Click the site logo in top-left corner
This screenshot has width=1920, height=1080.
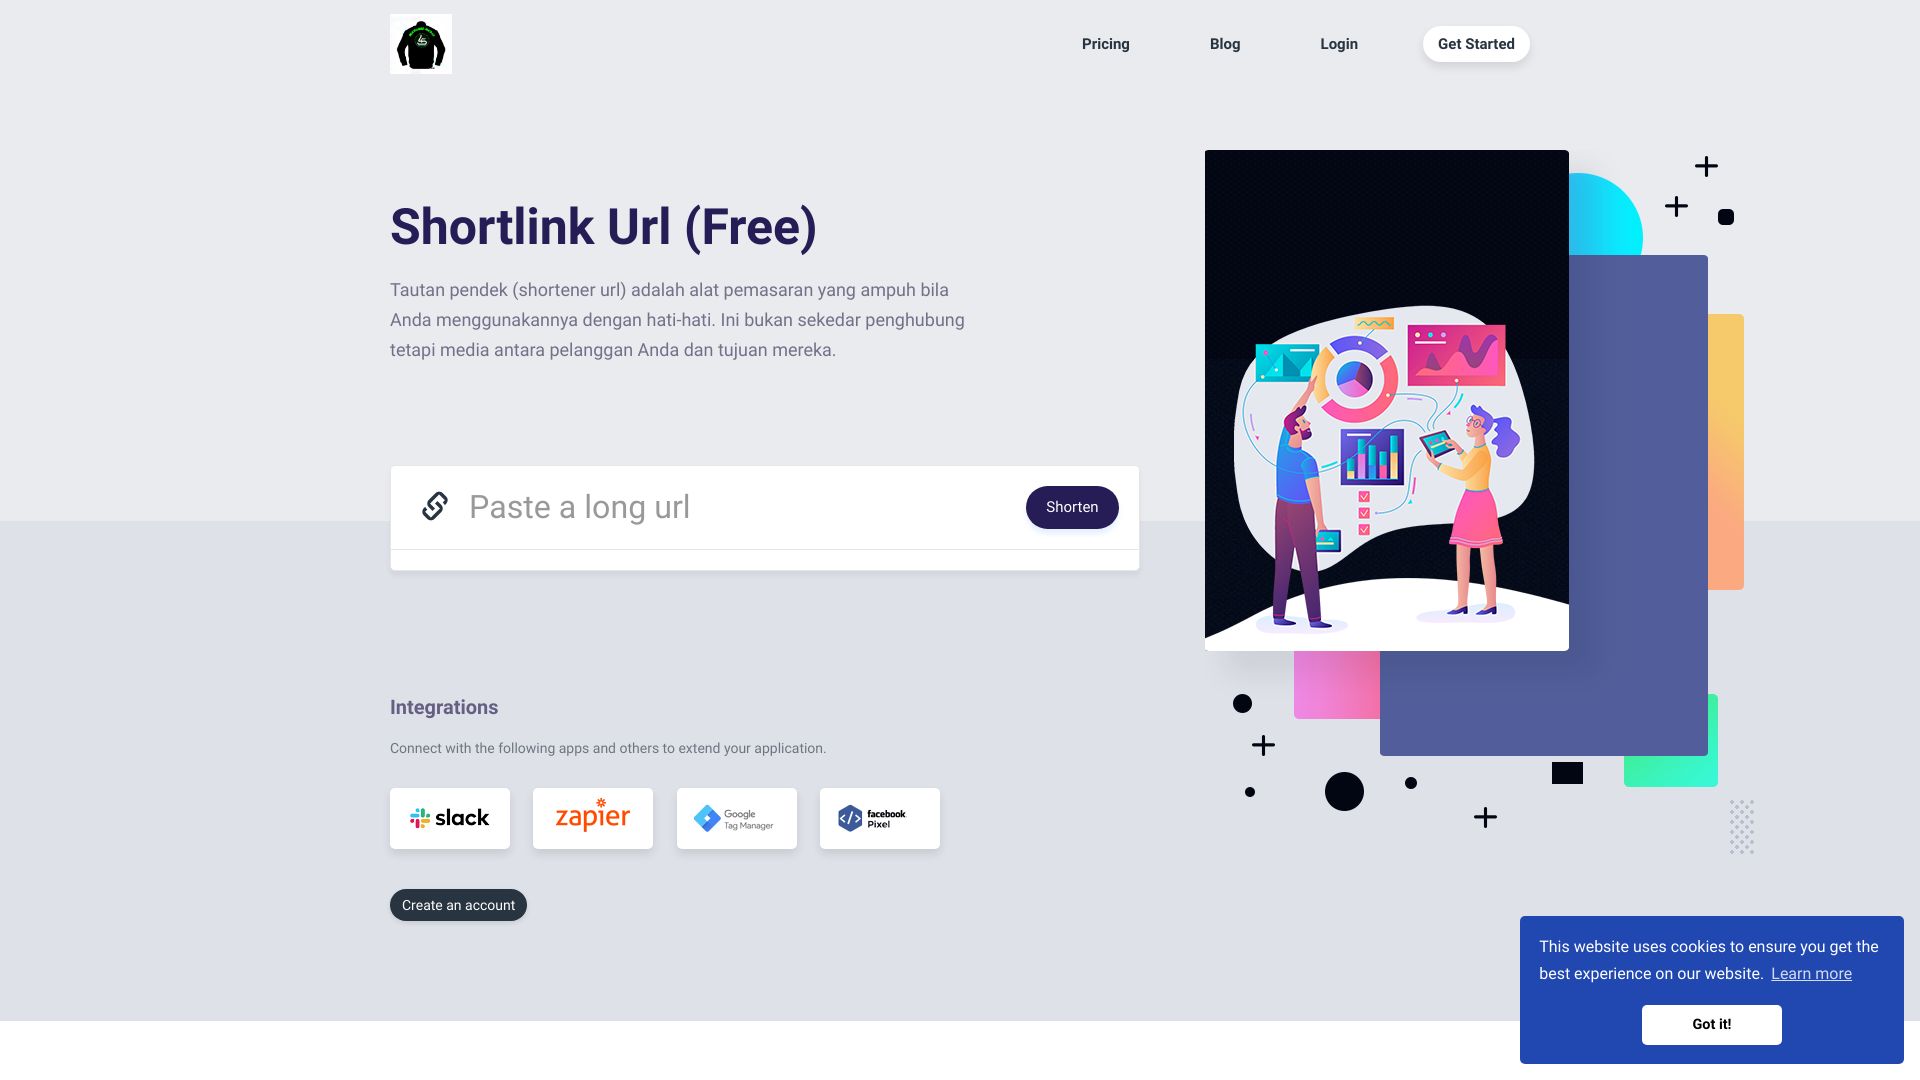[421, 44]
